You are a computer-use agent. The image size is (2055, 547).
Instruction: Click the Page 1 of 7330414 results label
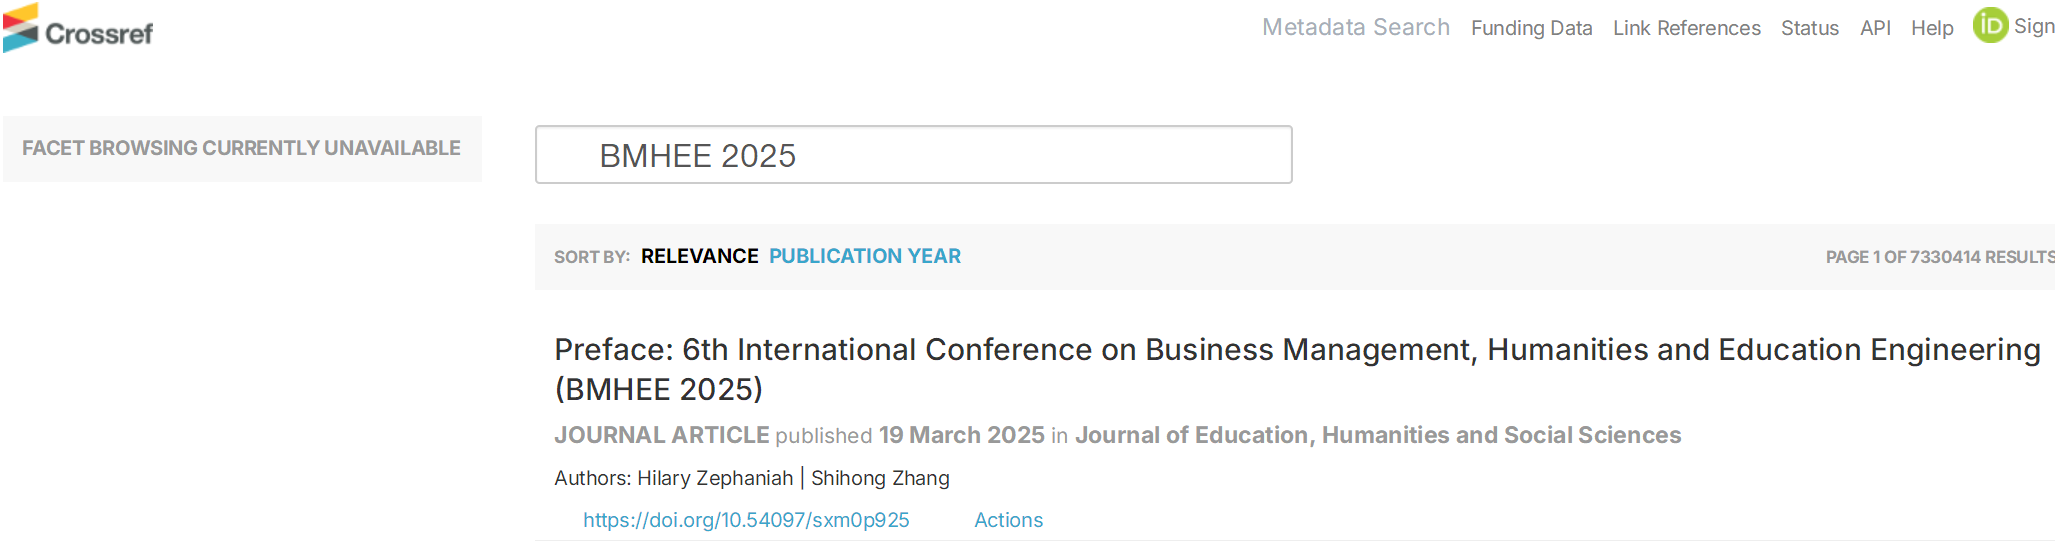coord(1938,258)
